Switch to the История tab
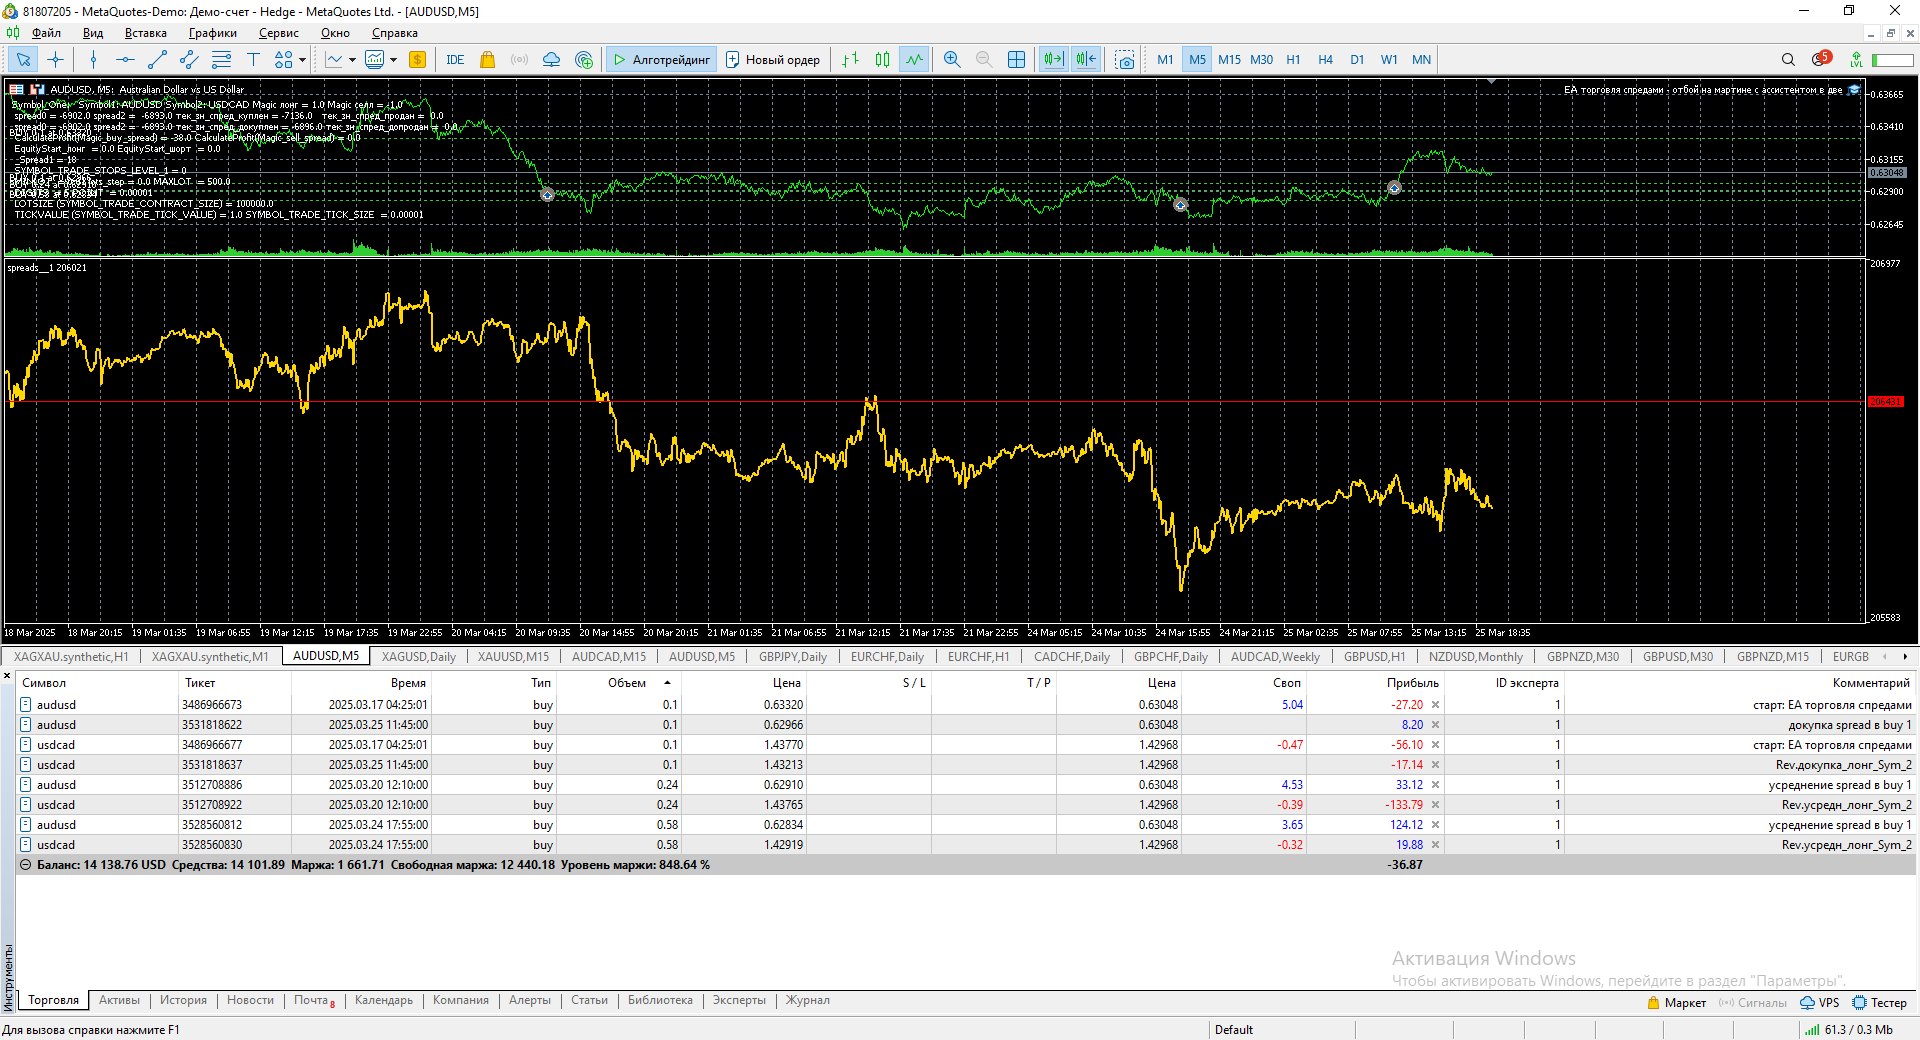This screenshot has height=1040, width=1920. 183,1000
